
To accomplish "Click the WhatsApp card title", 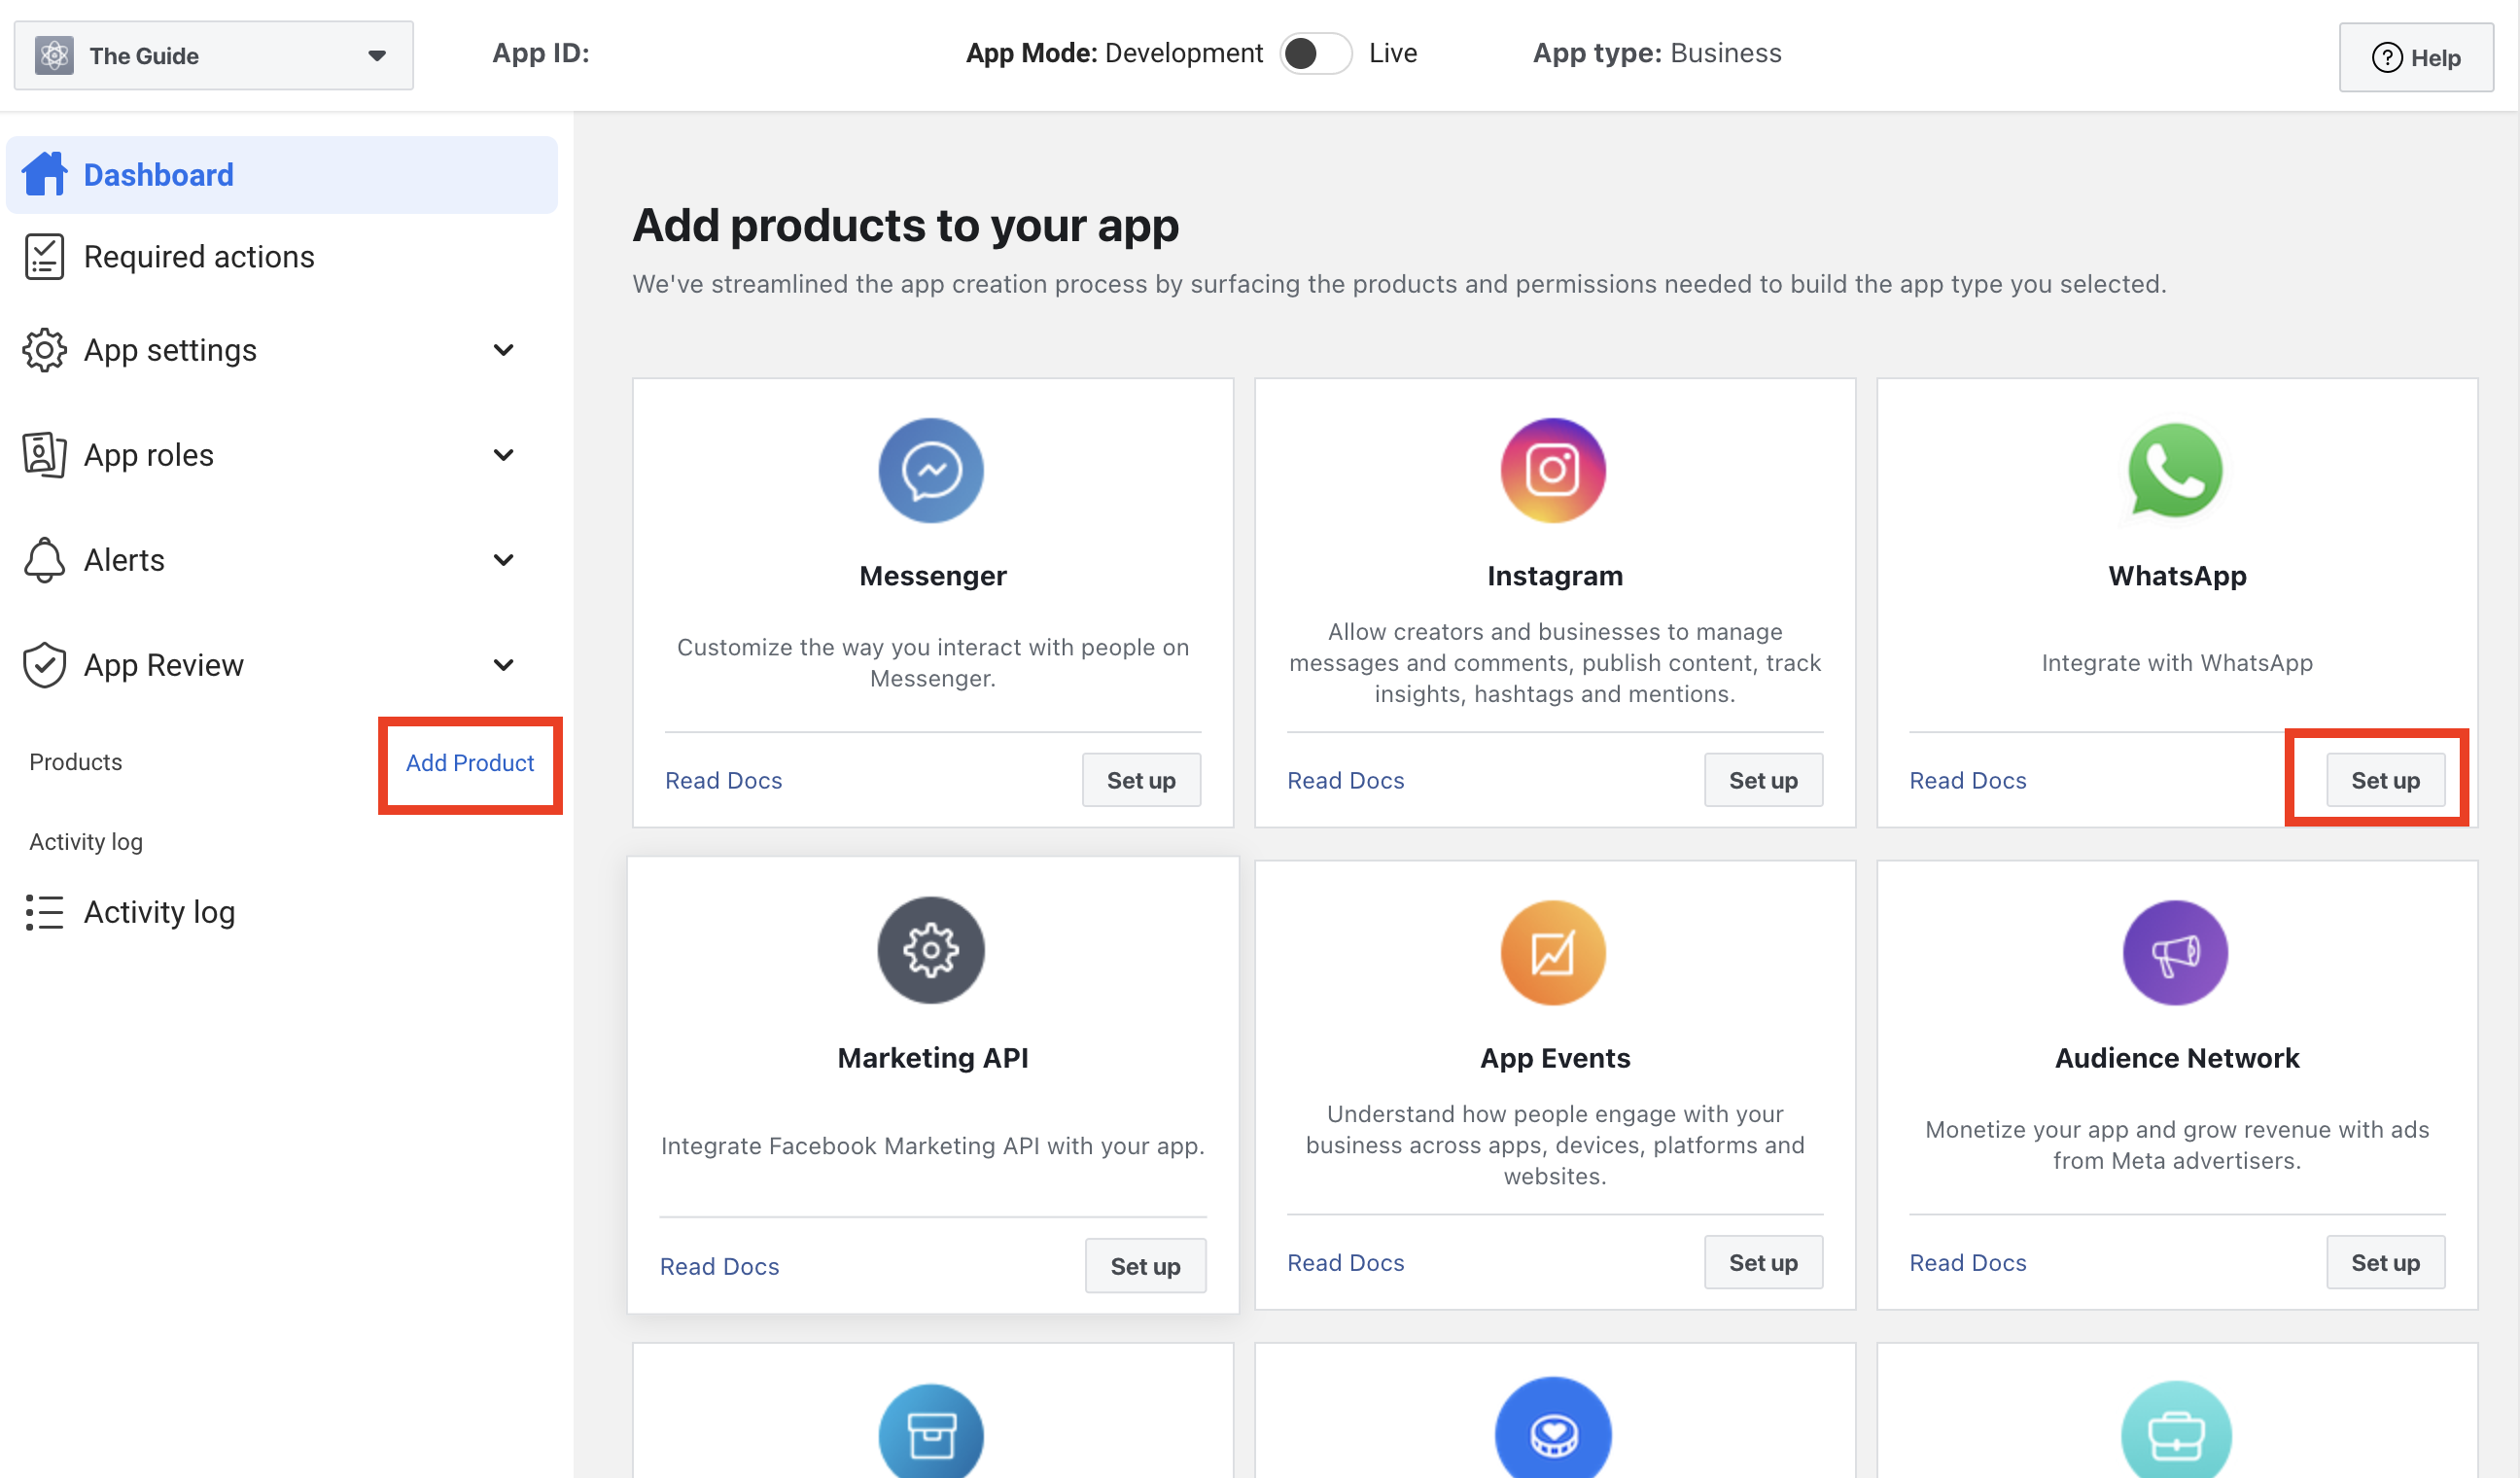I will pos(2177,576).
